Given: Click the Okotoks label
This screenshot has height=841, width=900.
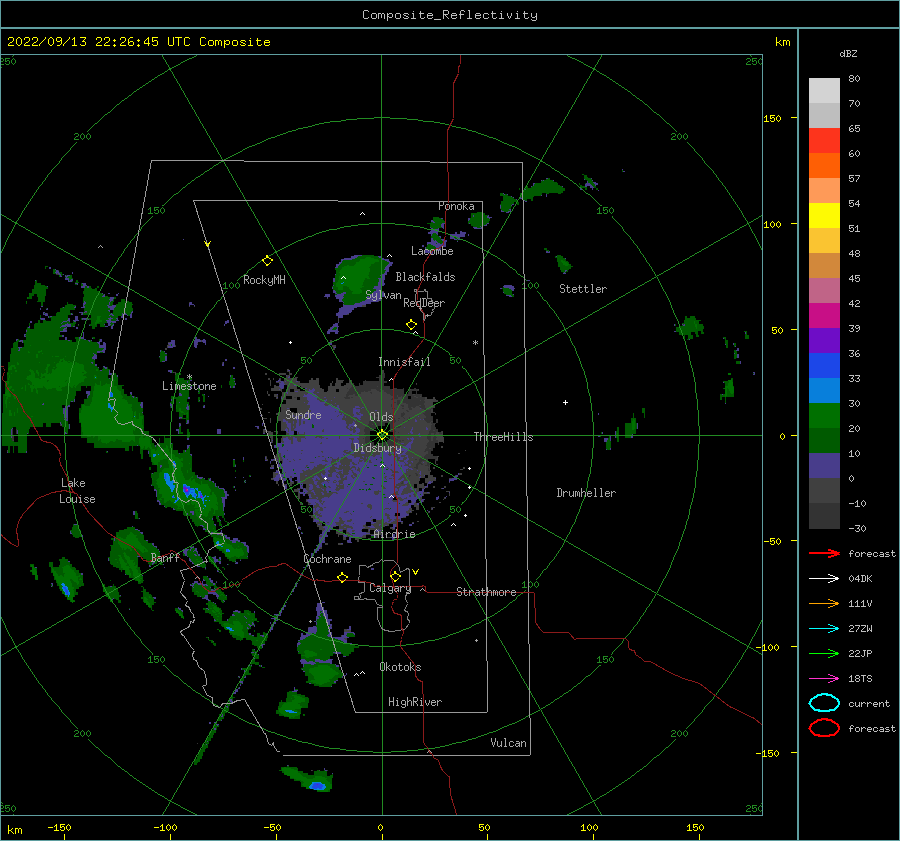Looking at the screenshot, I should point(400,667).
